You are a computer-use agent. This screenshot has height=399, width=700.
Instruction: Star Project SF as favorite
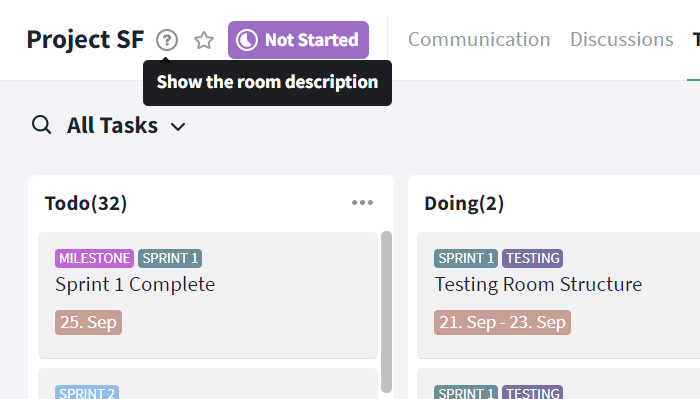[x=204, y=40]
